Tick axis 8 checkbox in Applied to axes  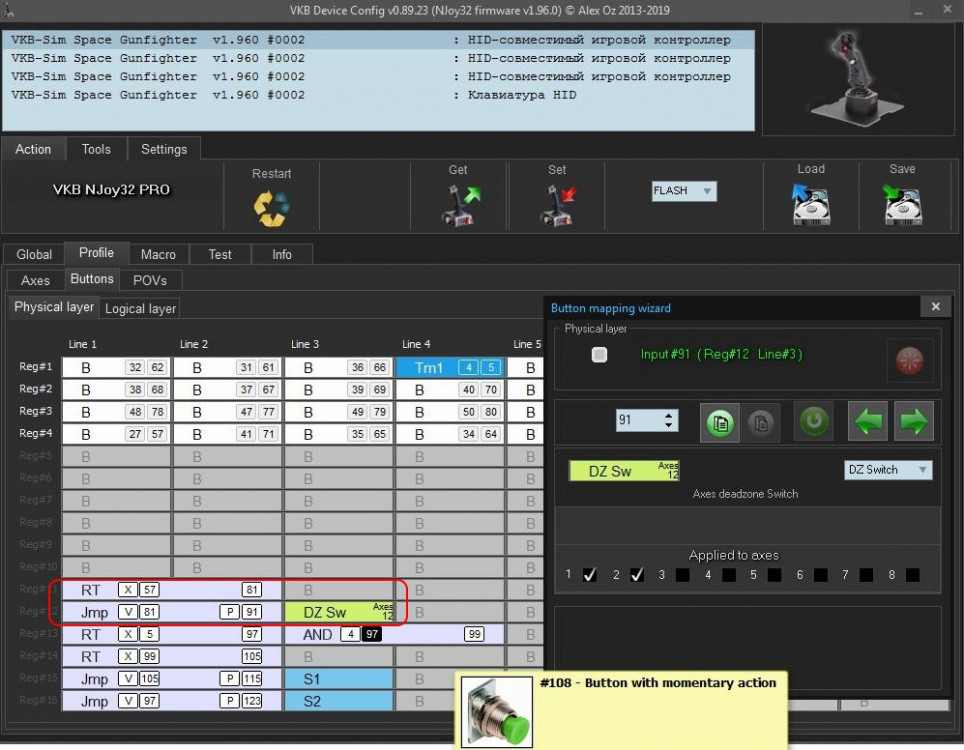tap(911, 576)
